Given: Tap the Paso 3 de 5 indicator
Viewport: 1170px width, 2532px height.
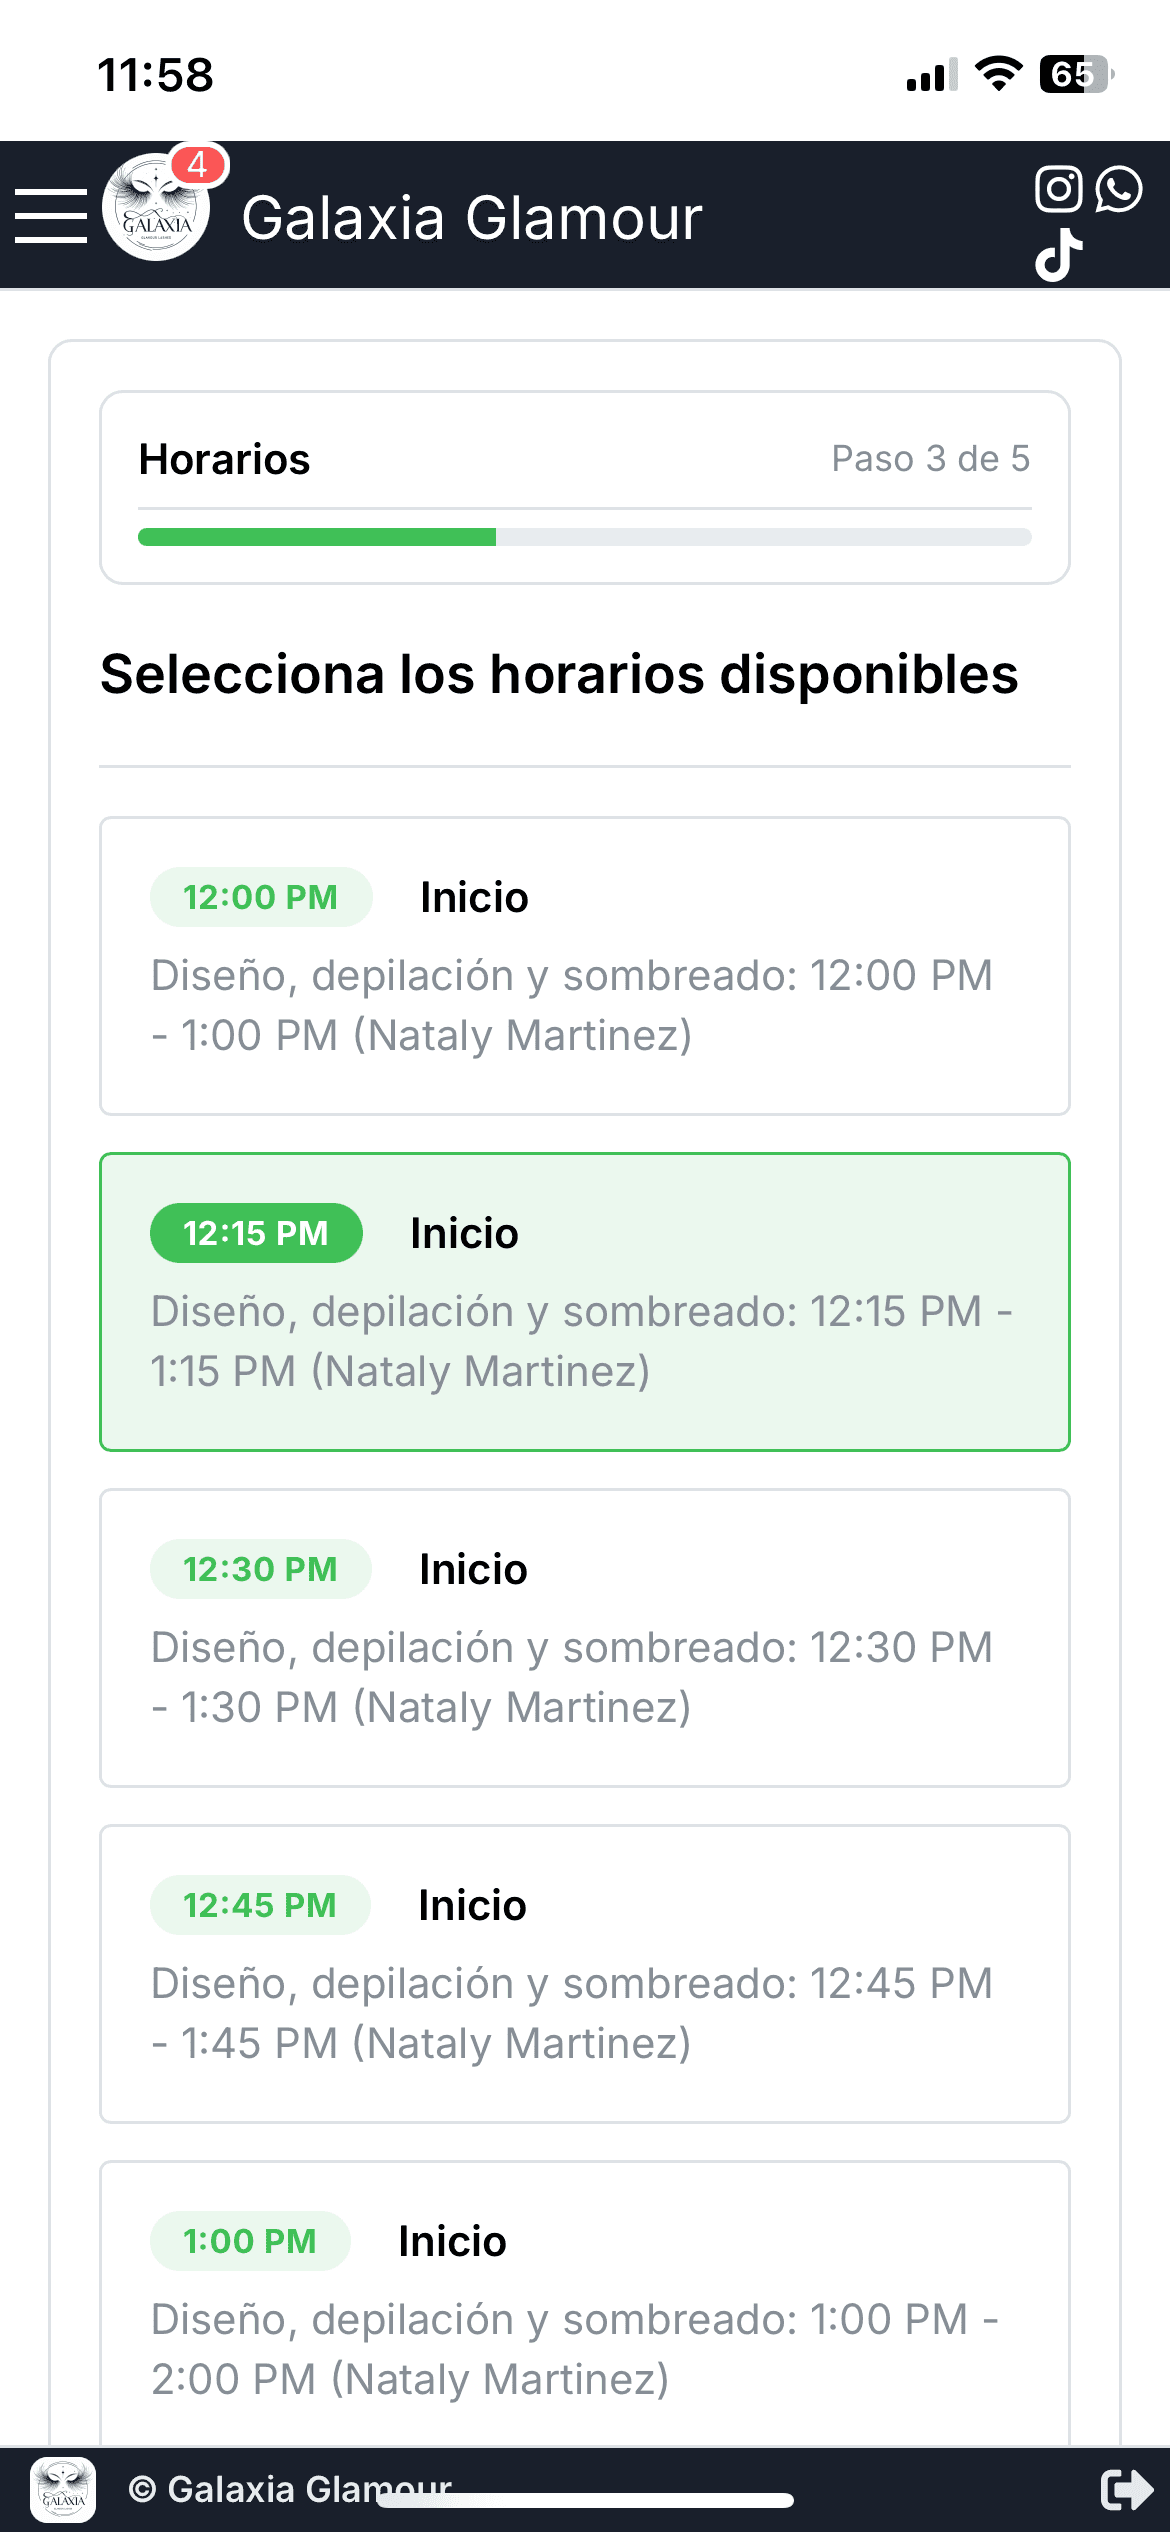Looking at the screenshot, I should 930,459.
